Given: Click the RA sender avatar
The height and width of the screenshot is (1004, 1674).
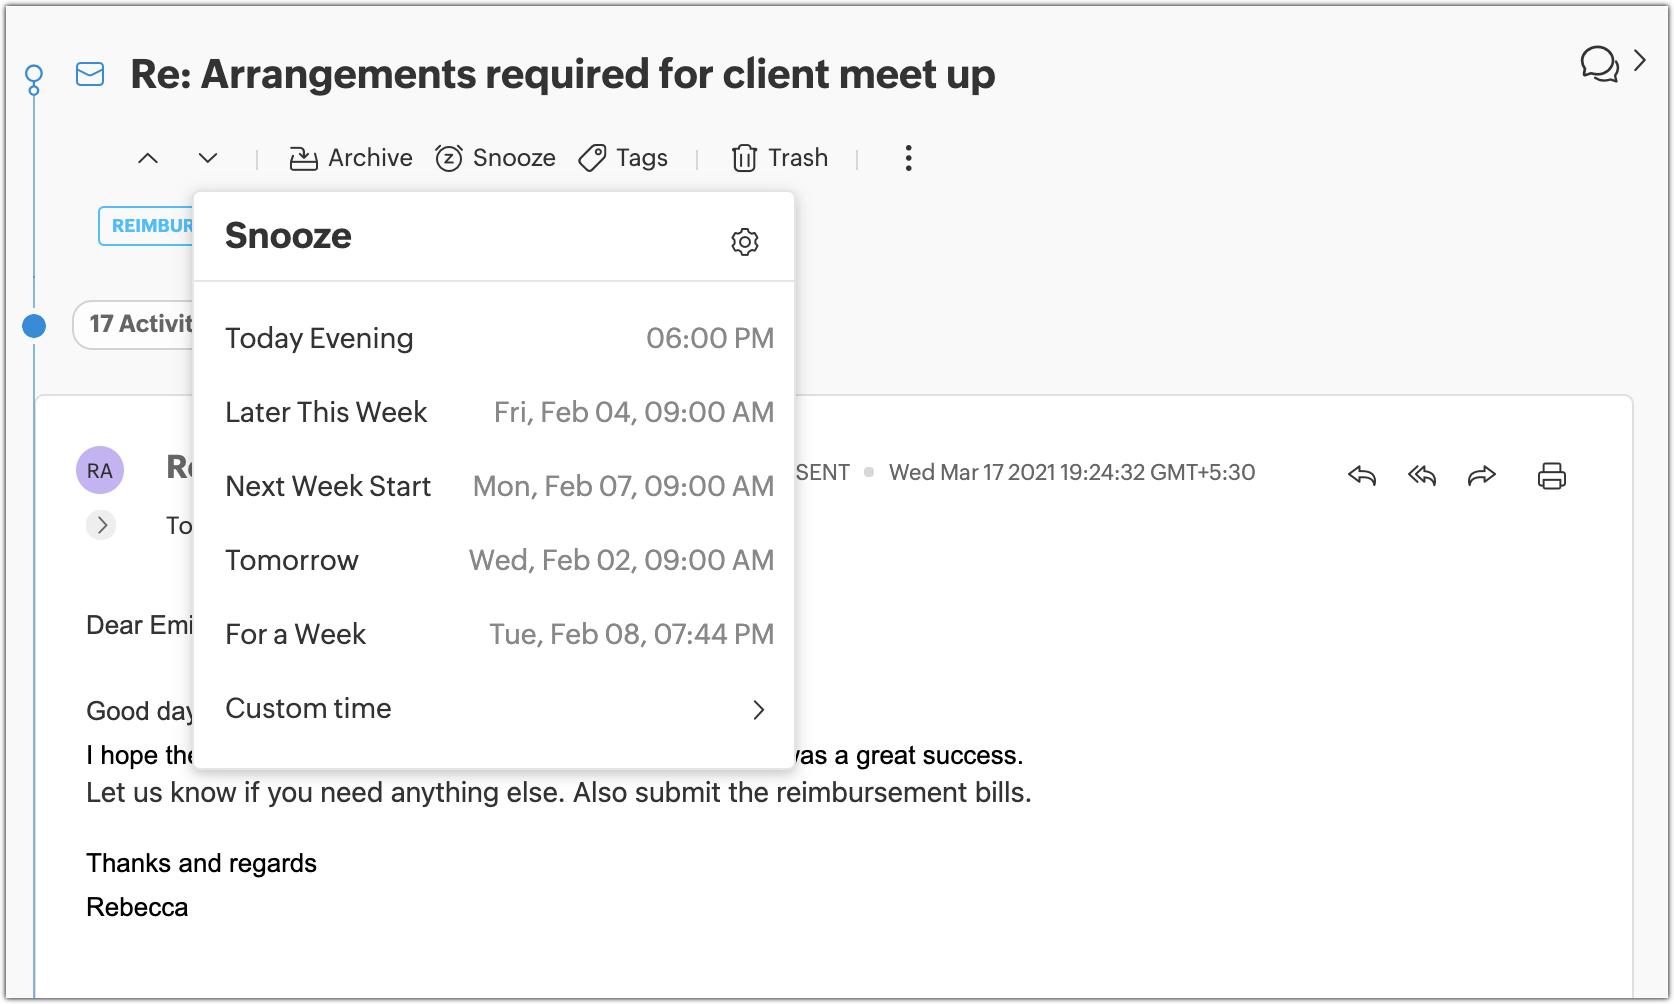Looking at the screenshot, I should tap(100, 470).
